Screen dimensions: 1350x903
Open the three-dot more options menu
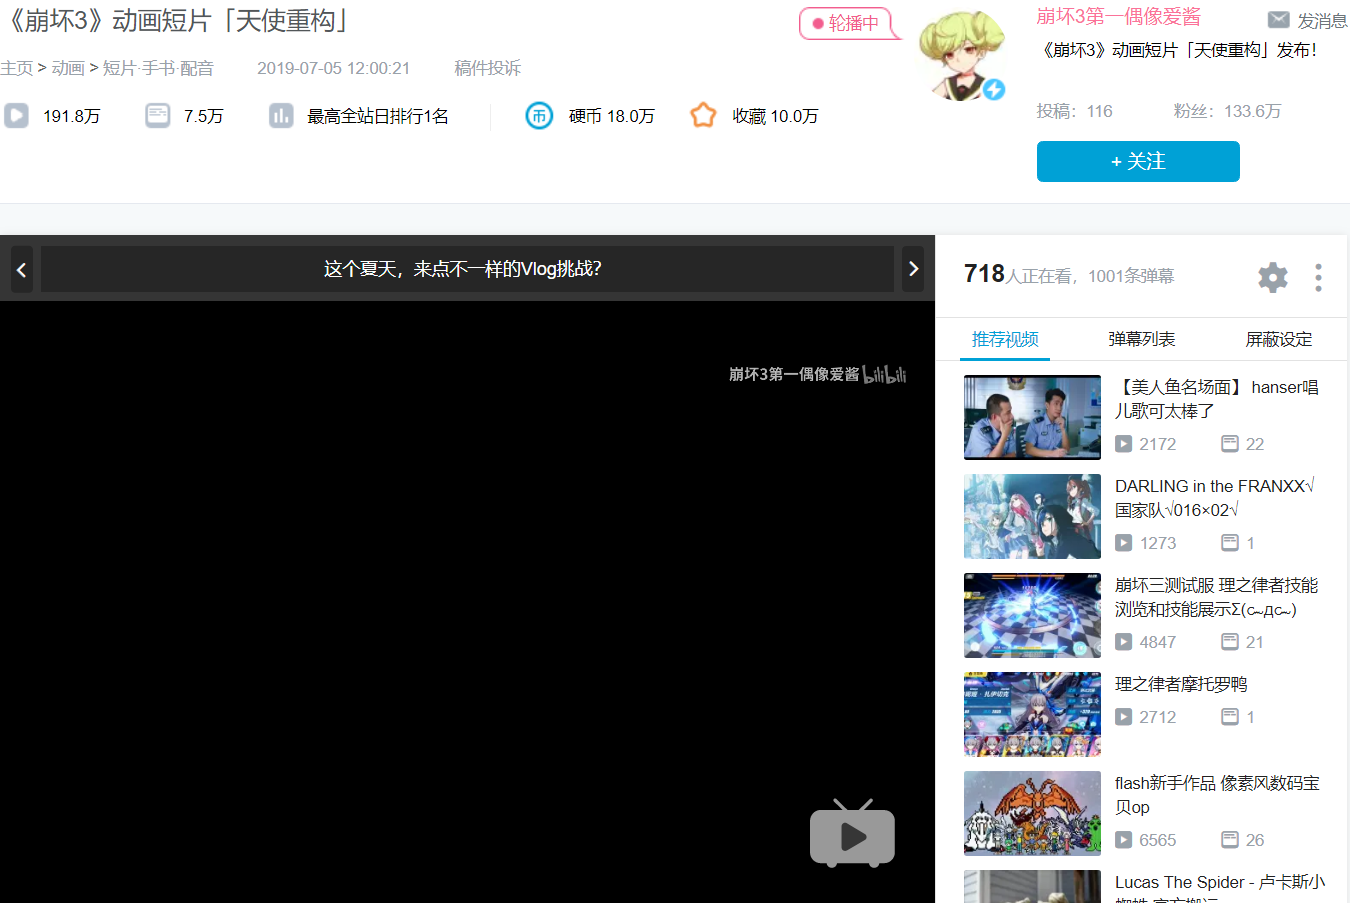pyautogui.click(x=1318, y=277)
